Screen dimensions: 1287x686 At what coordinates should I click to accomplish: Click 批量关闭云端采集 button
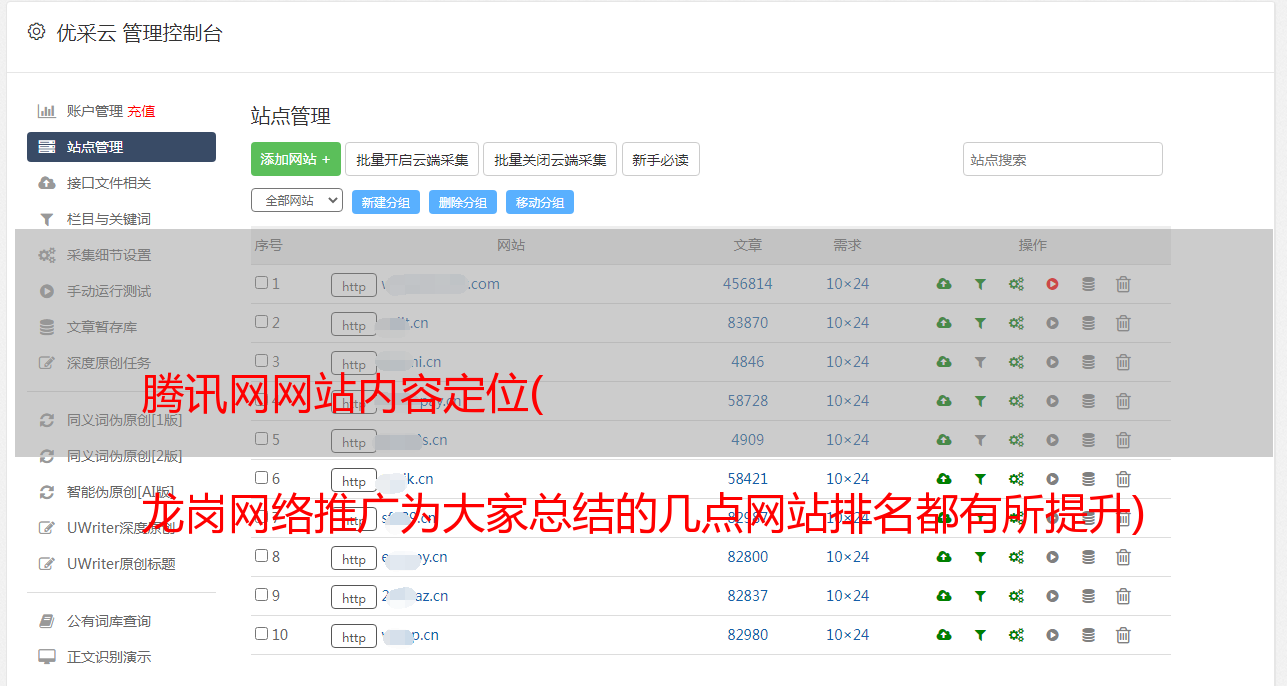coord(550,159)
